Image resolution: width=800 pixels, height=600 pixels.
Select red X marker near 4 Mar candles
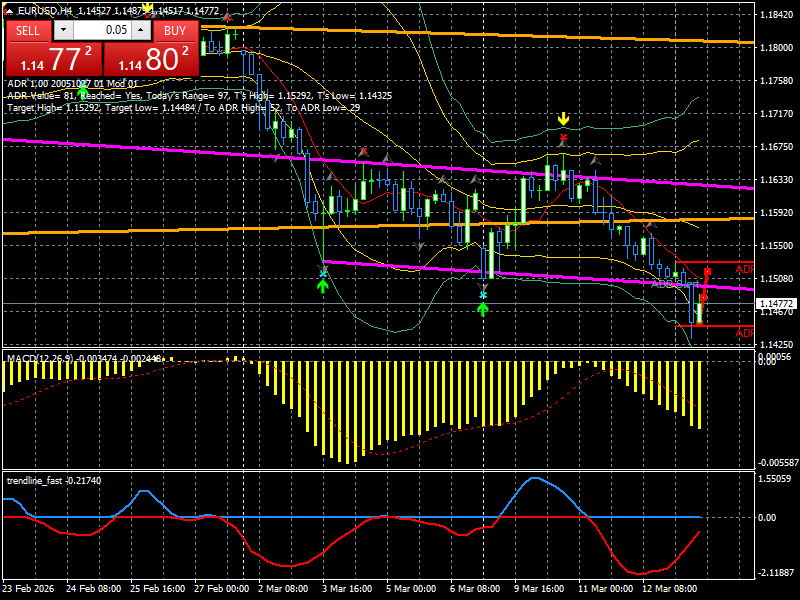(x=363, y=151)
